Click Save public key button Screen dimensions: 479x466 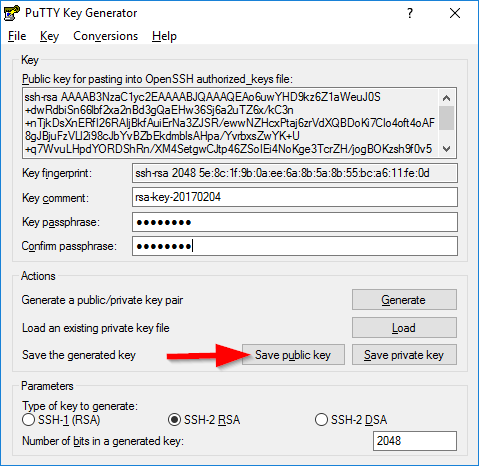pos(293,355)
